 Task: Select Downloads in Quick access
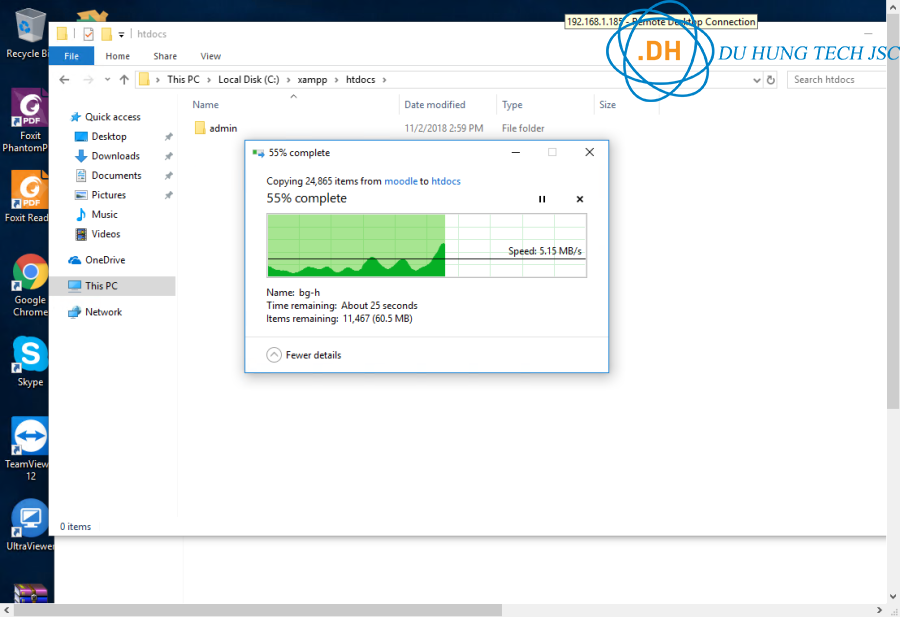[115, 156]
